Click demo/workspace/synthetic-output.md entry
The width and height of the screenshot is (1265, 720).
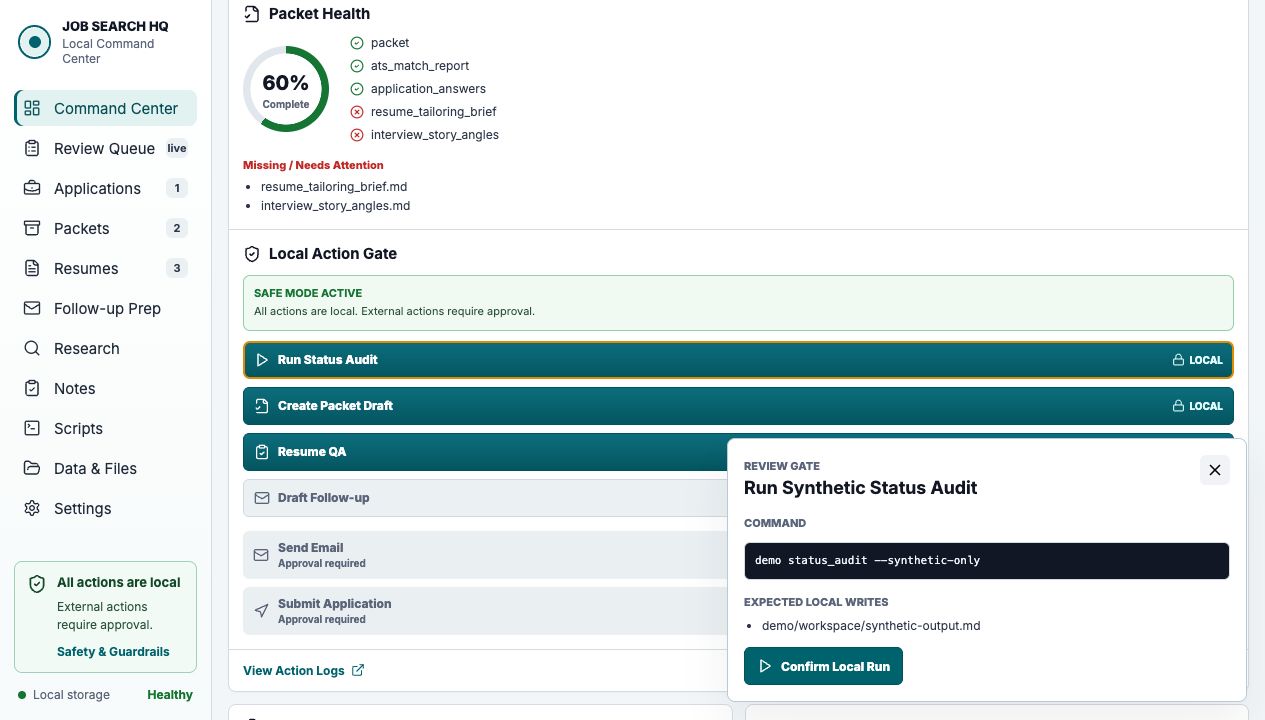point(871,626)
